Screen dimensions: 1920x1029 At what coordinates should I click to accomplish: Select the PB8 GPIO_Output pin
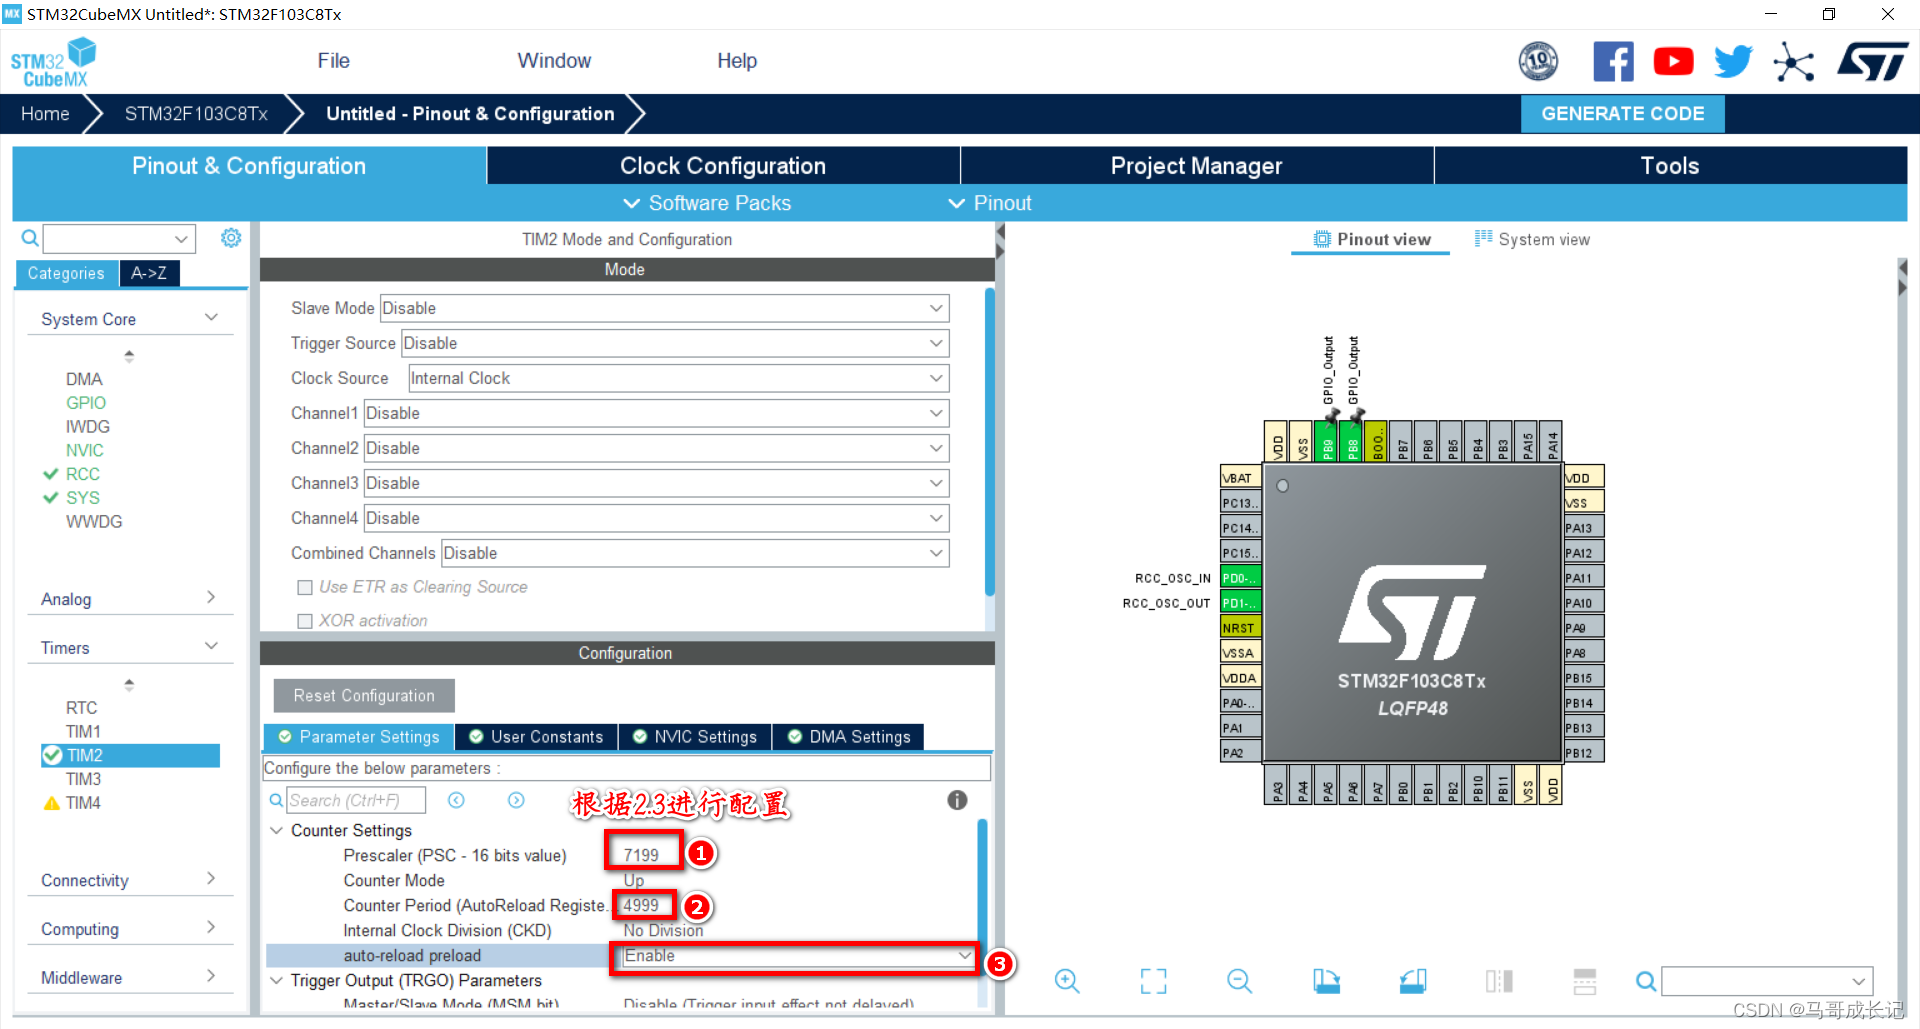coord(1351,441)
